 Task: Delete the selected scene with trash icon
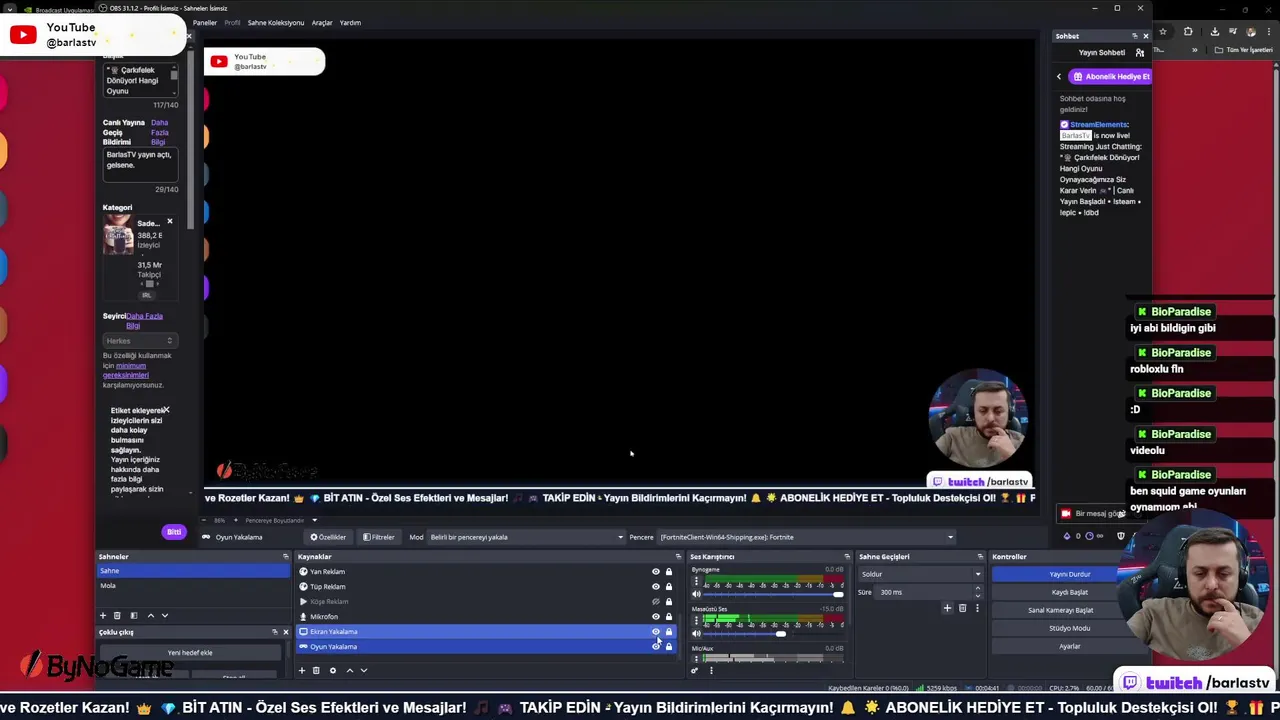coord(117,615)
